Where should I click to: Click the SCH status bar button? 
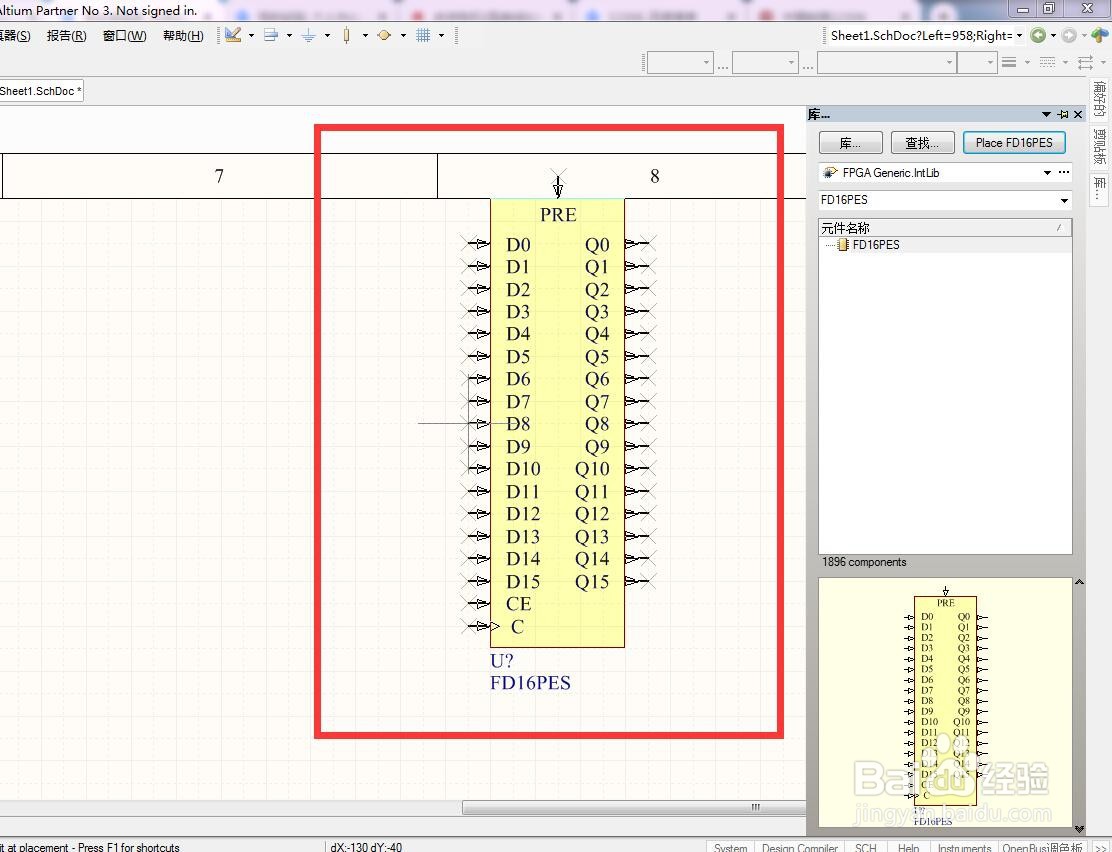click(x=865, y=847)
